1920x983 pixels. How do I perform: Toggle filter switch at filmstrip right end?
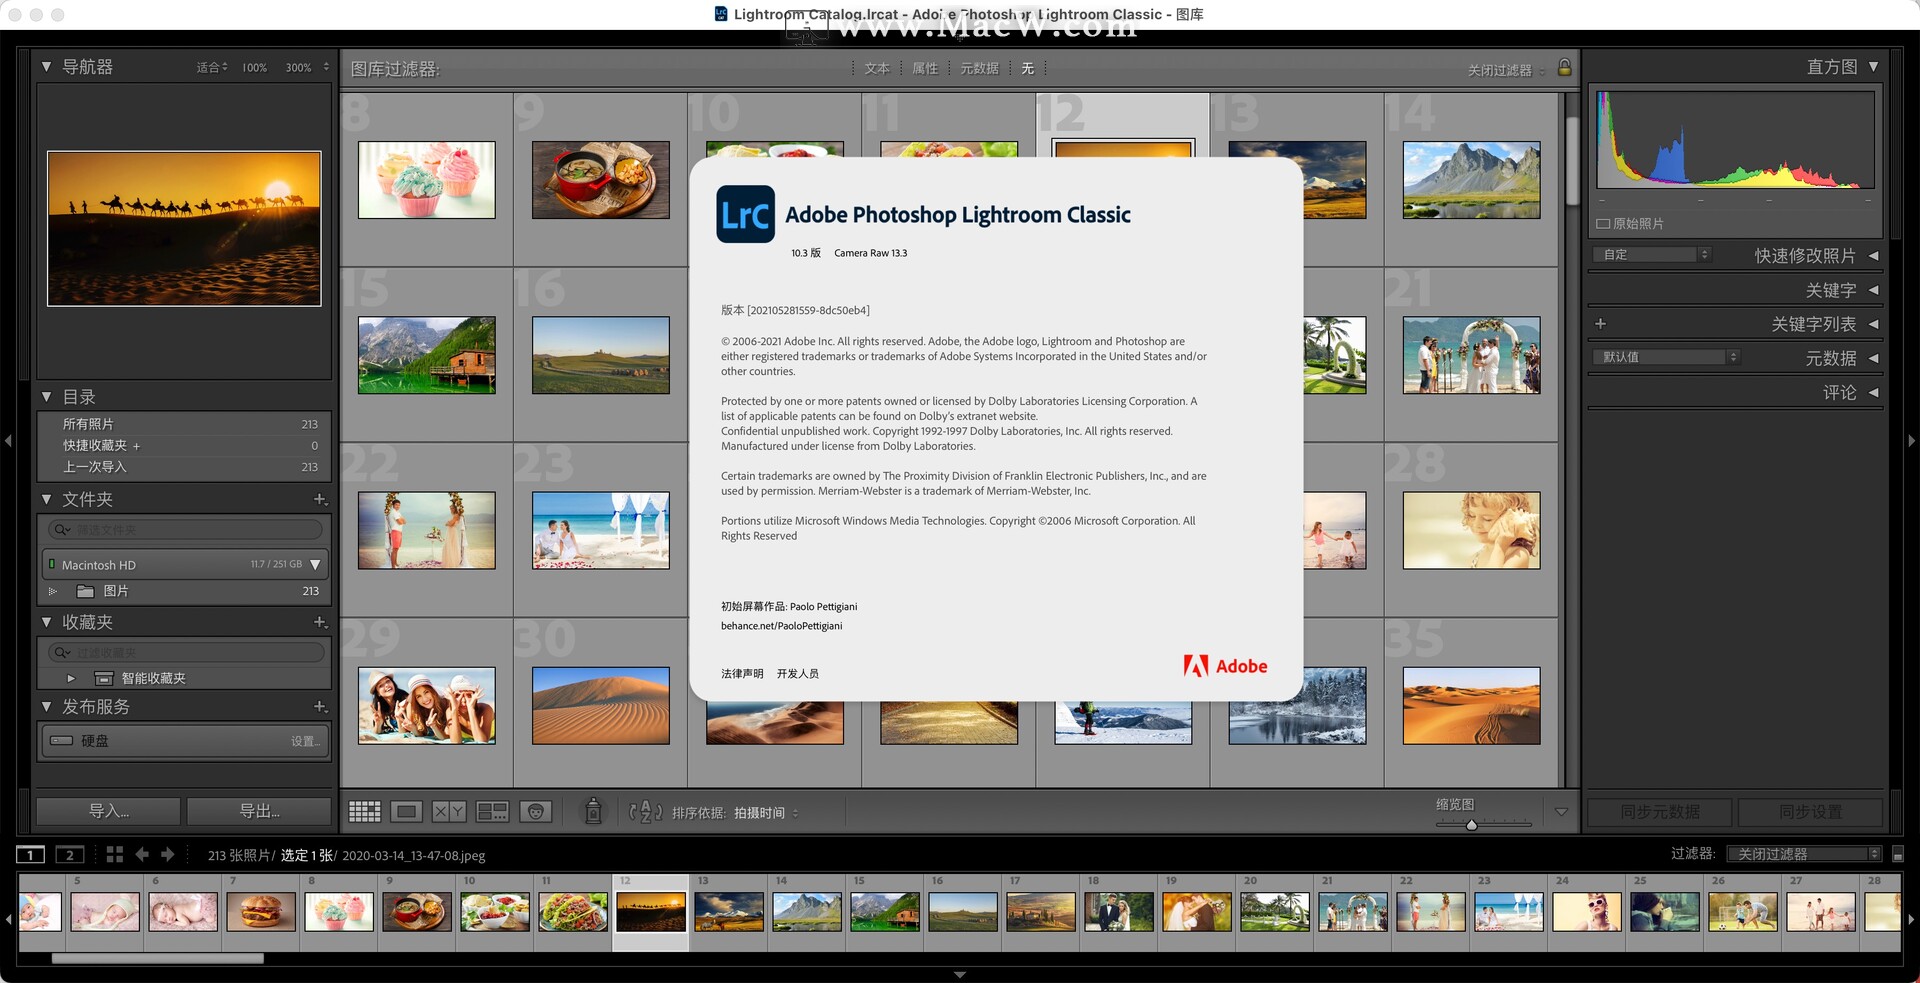[1898, 854]
